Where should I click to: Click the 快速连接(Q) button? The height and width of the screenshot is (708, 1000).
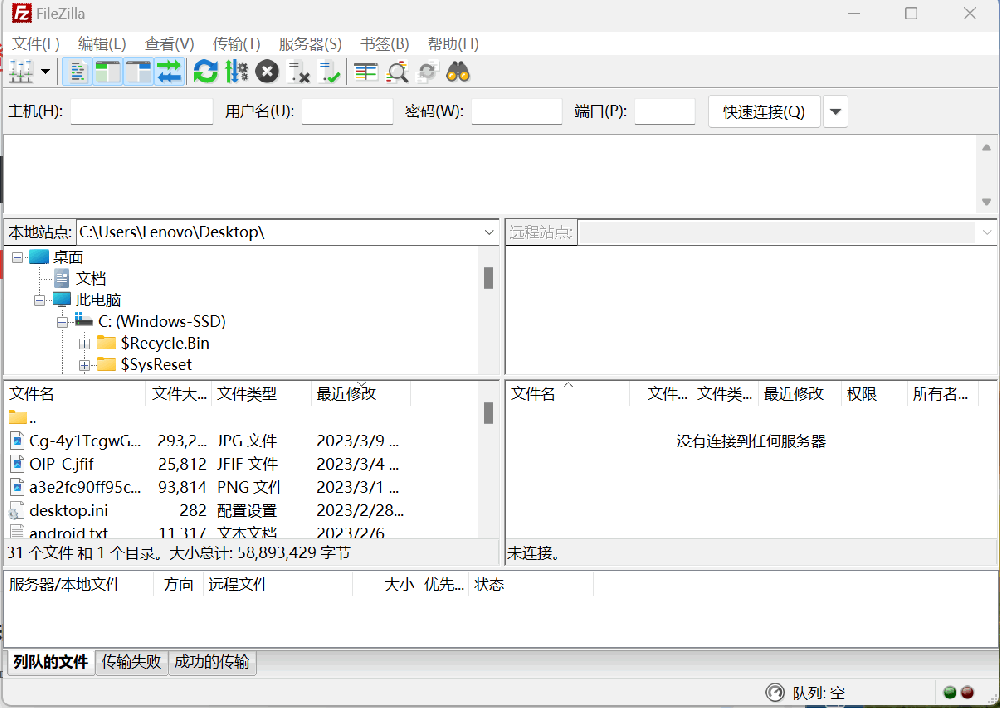[x=764, y=111]
